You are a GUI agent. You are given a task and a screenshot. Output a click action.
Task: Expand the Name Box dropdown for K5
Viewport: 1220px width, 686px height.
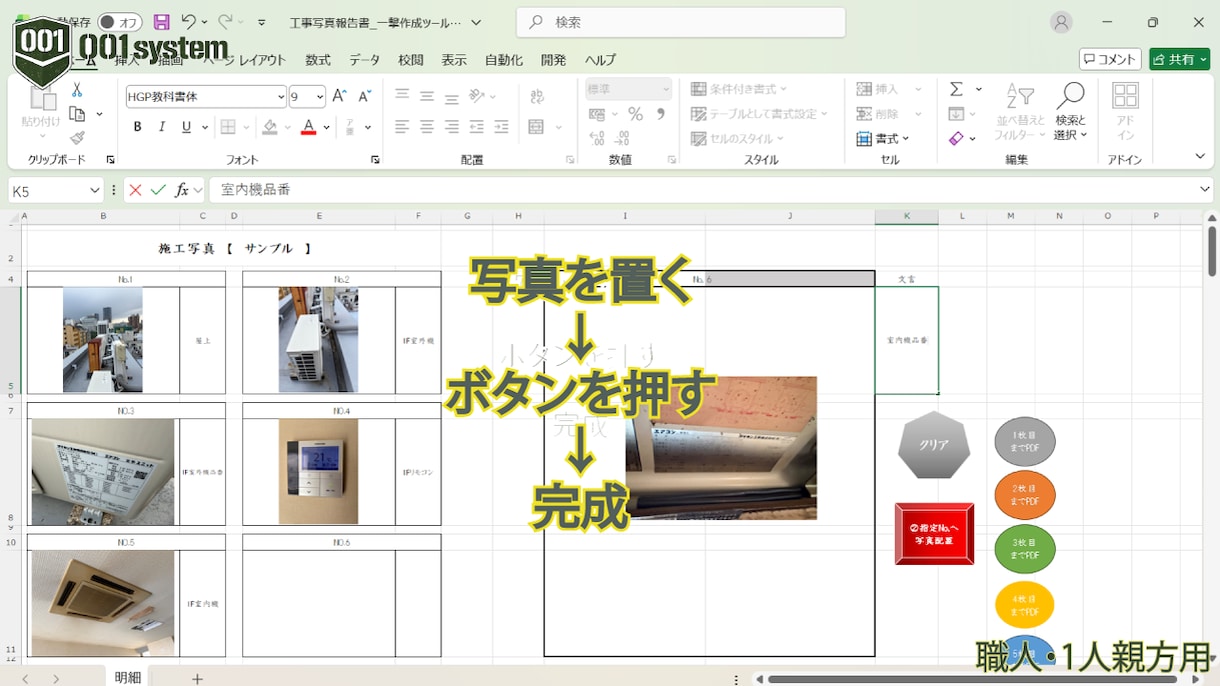coord(94,190)
